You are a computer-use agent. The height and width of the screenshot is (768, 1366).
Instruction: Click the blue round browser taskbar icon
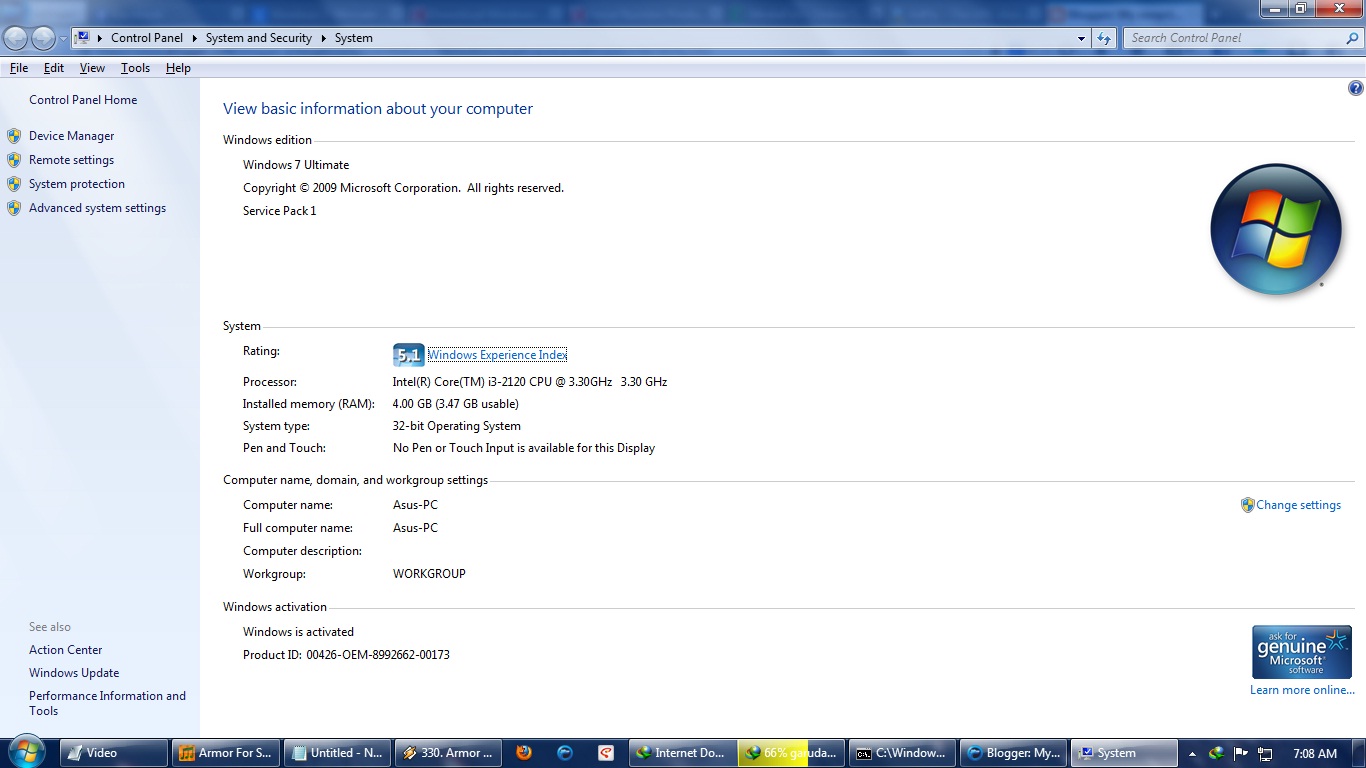565,753
